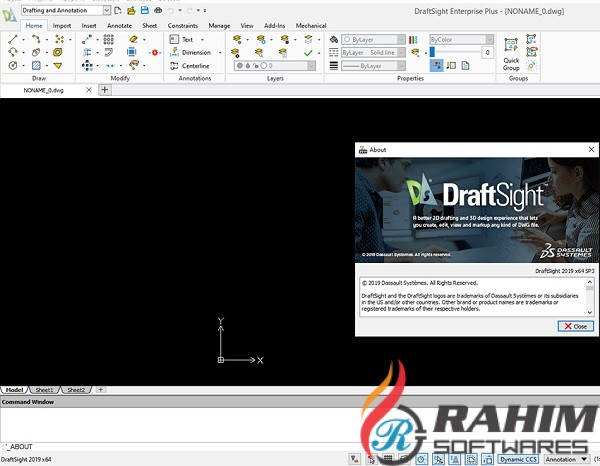Click the Pattern array icon in Modify
The height and width of the screenshot is (466, 600).
tap(109, 39)
